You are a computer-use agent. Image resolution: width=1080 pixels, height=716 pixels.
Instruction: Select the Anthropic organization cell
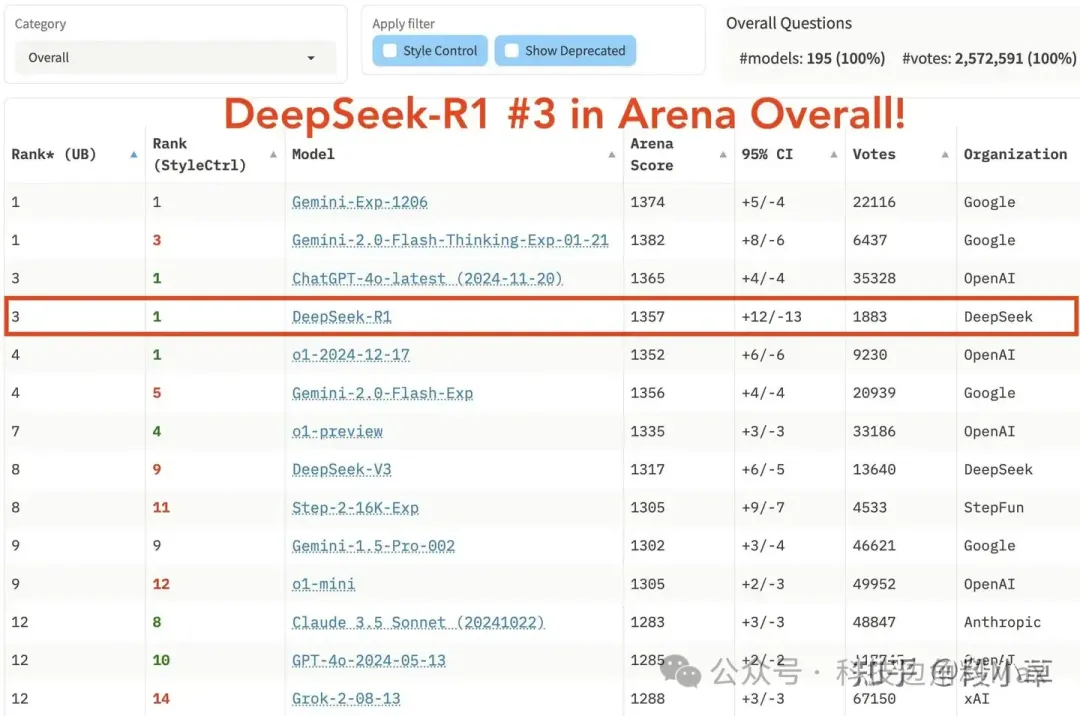[1002, 622]
